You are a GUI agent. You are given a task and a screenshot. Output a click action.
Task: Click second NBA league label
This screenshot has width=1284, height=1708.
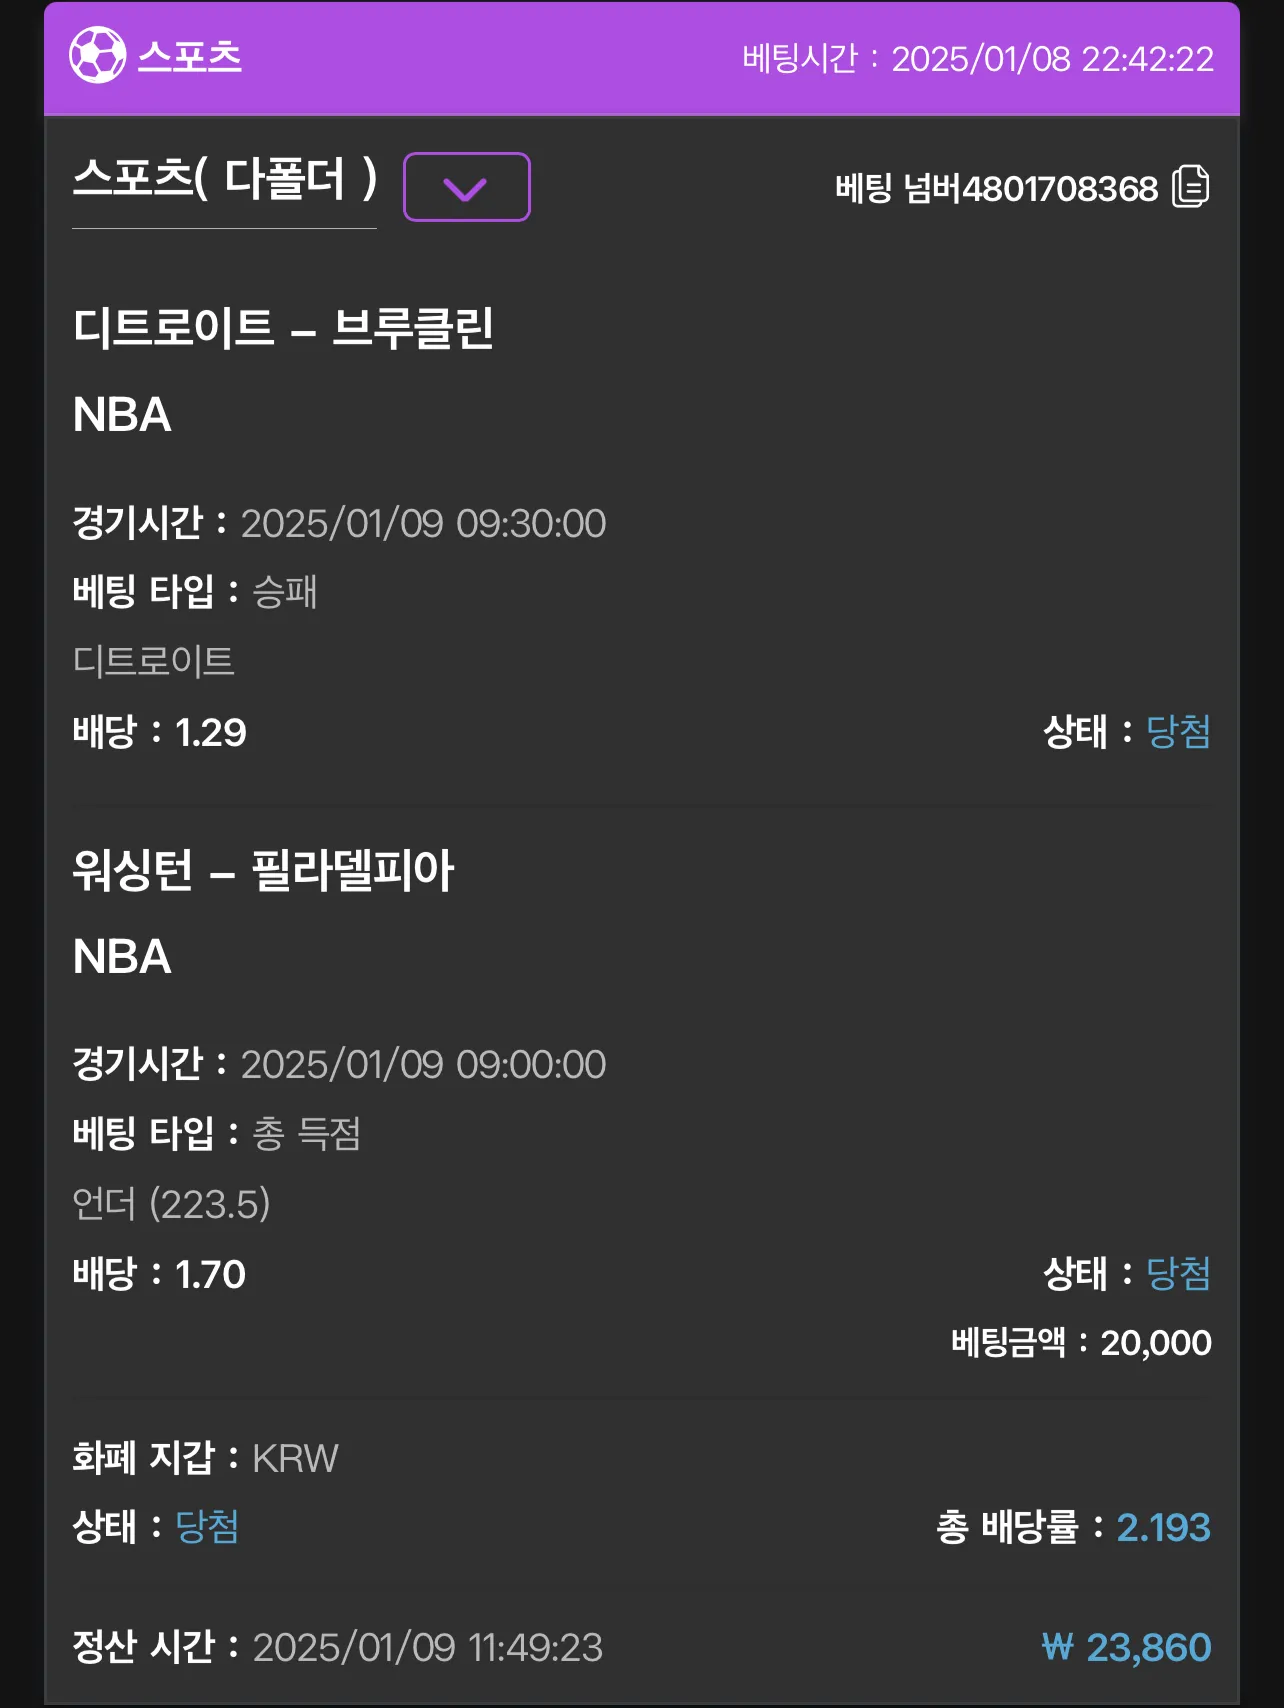pyautogui.click(x=122, y=957)
